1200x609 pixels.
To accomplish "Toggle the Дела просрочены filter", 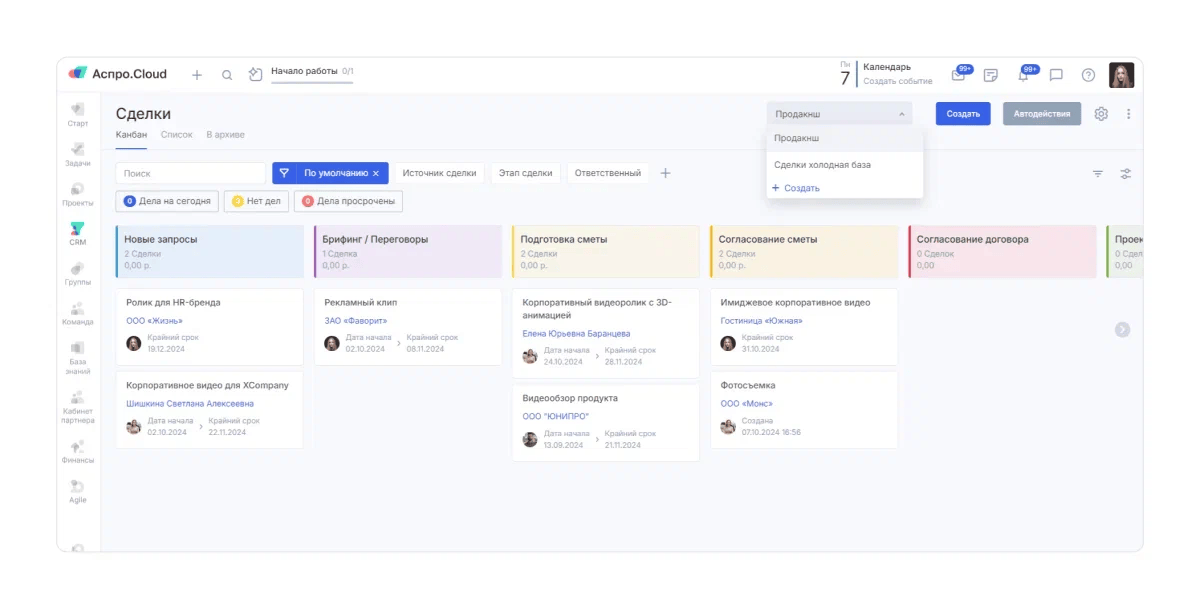I will (x=348, y=201).
